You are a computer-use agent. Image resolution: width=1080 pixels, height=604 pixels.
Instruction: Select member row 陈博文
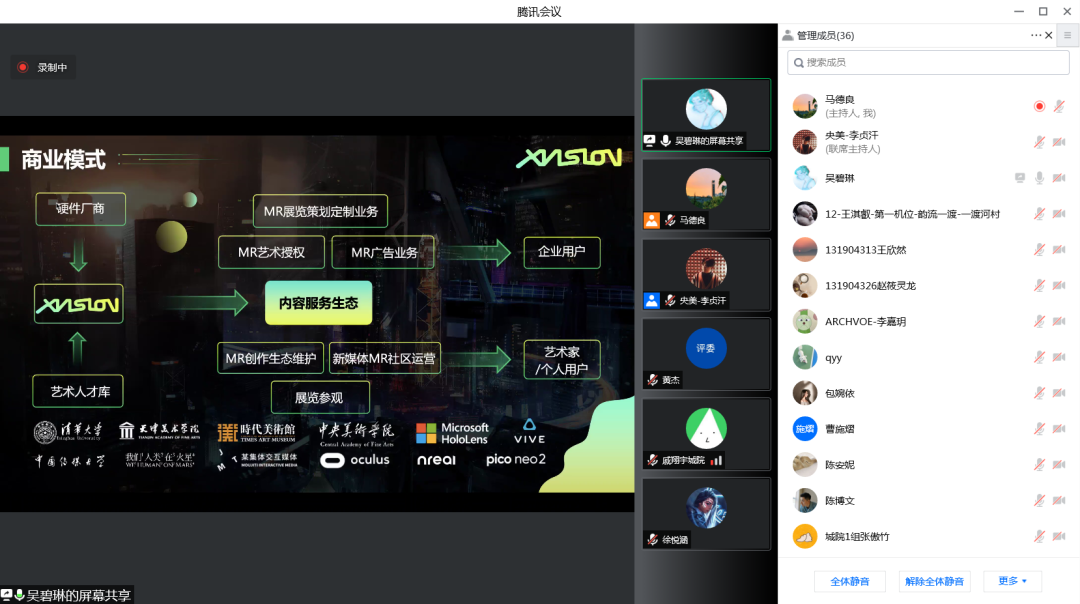click(x=928, y=500)
